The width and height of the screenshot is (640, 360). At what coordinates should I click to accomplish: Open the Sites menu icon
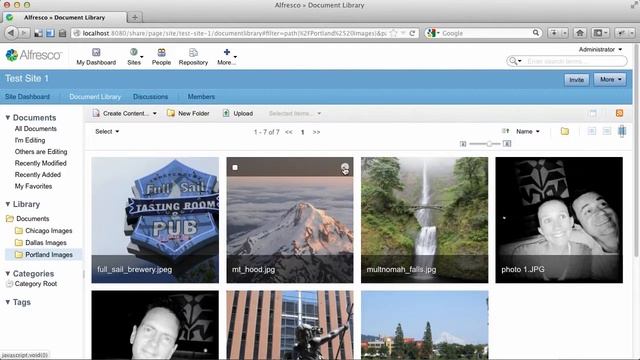click(x=133, y=52)
